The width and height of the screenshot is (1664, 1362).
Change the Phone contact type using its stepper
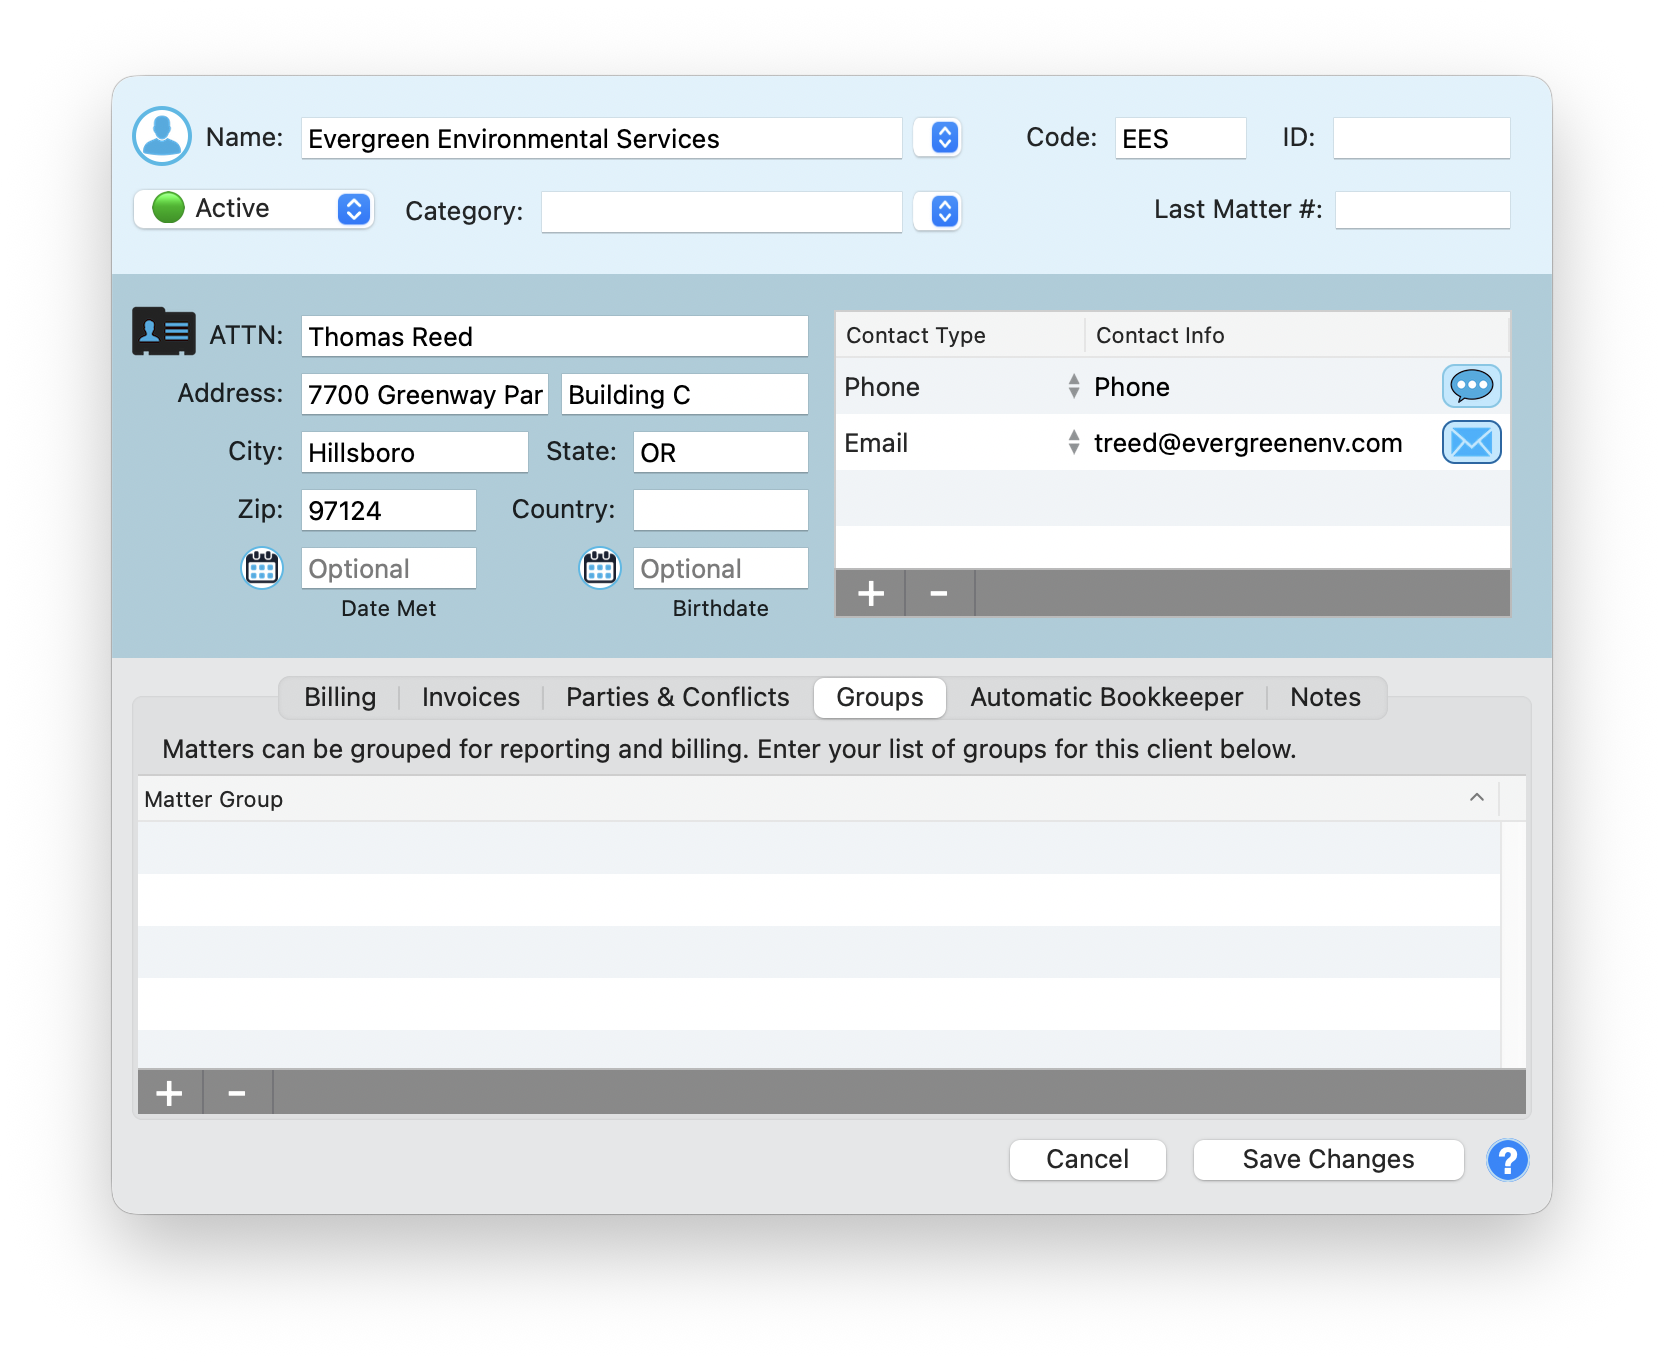(1073, 386)
